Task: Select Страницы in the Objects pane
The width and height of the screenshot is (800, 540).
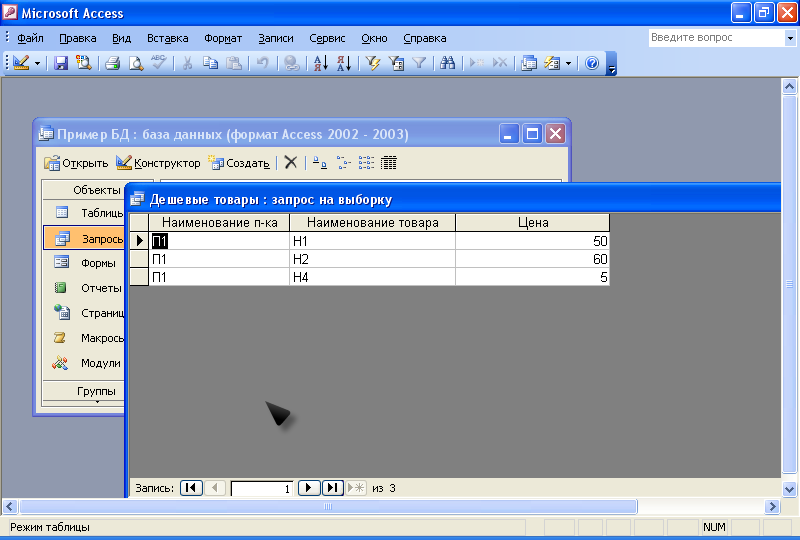Action: click(84, 313)
